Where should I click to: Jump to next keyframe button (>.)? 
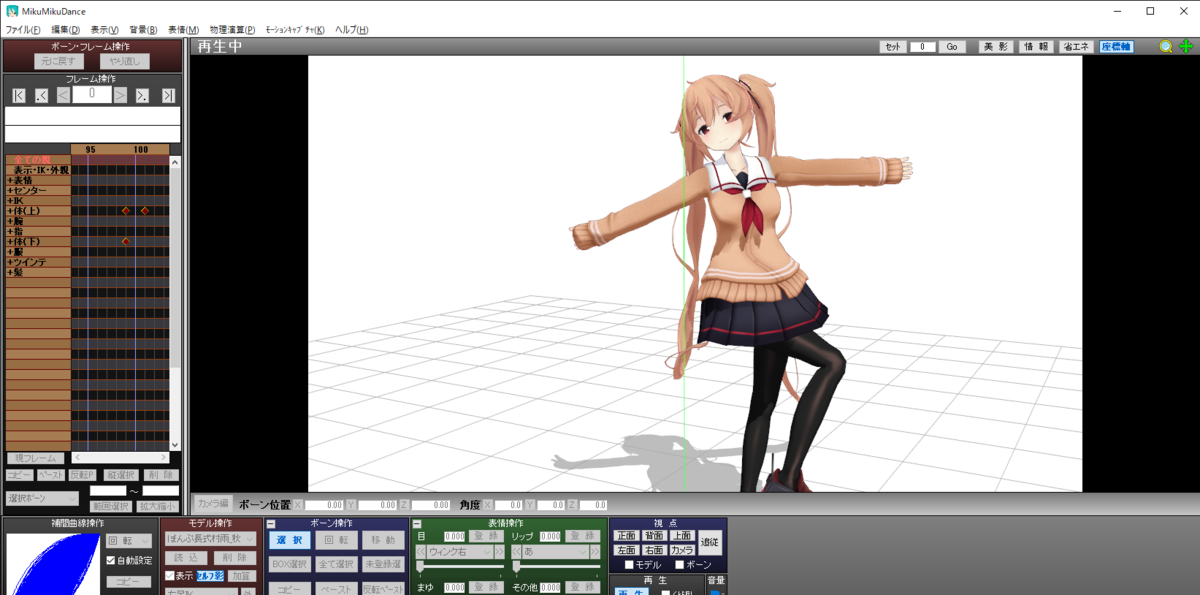click(142, 95)
